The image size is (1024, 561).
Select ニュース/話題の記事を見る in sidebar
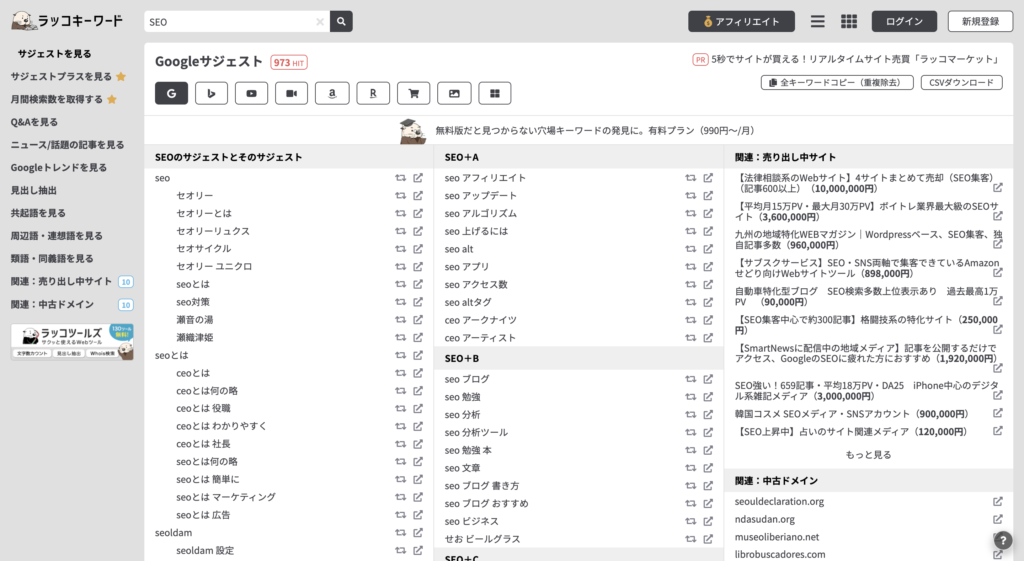click(67, 145)
